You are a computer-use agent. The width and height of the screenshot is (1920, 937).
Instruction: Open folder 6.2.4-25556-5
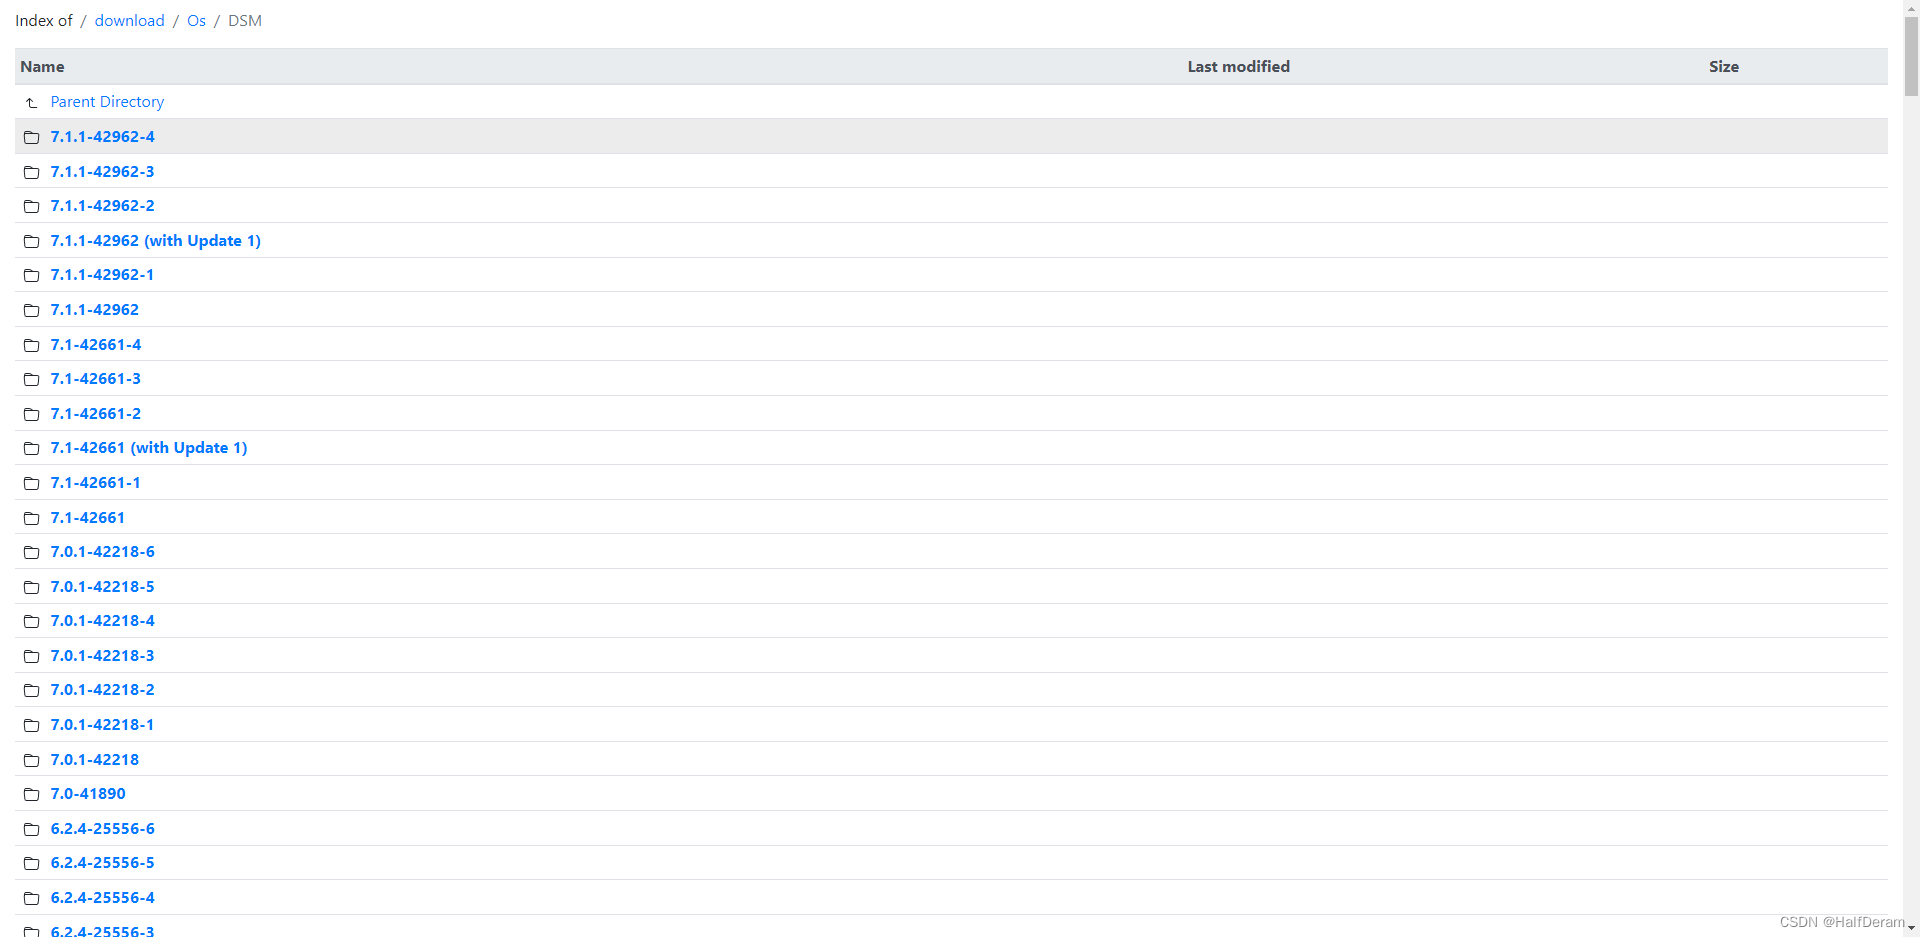[103, 863]
